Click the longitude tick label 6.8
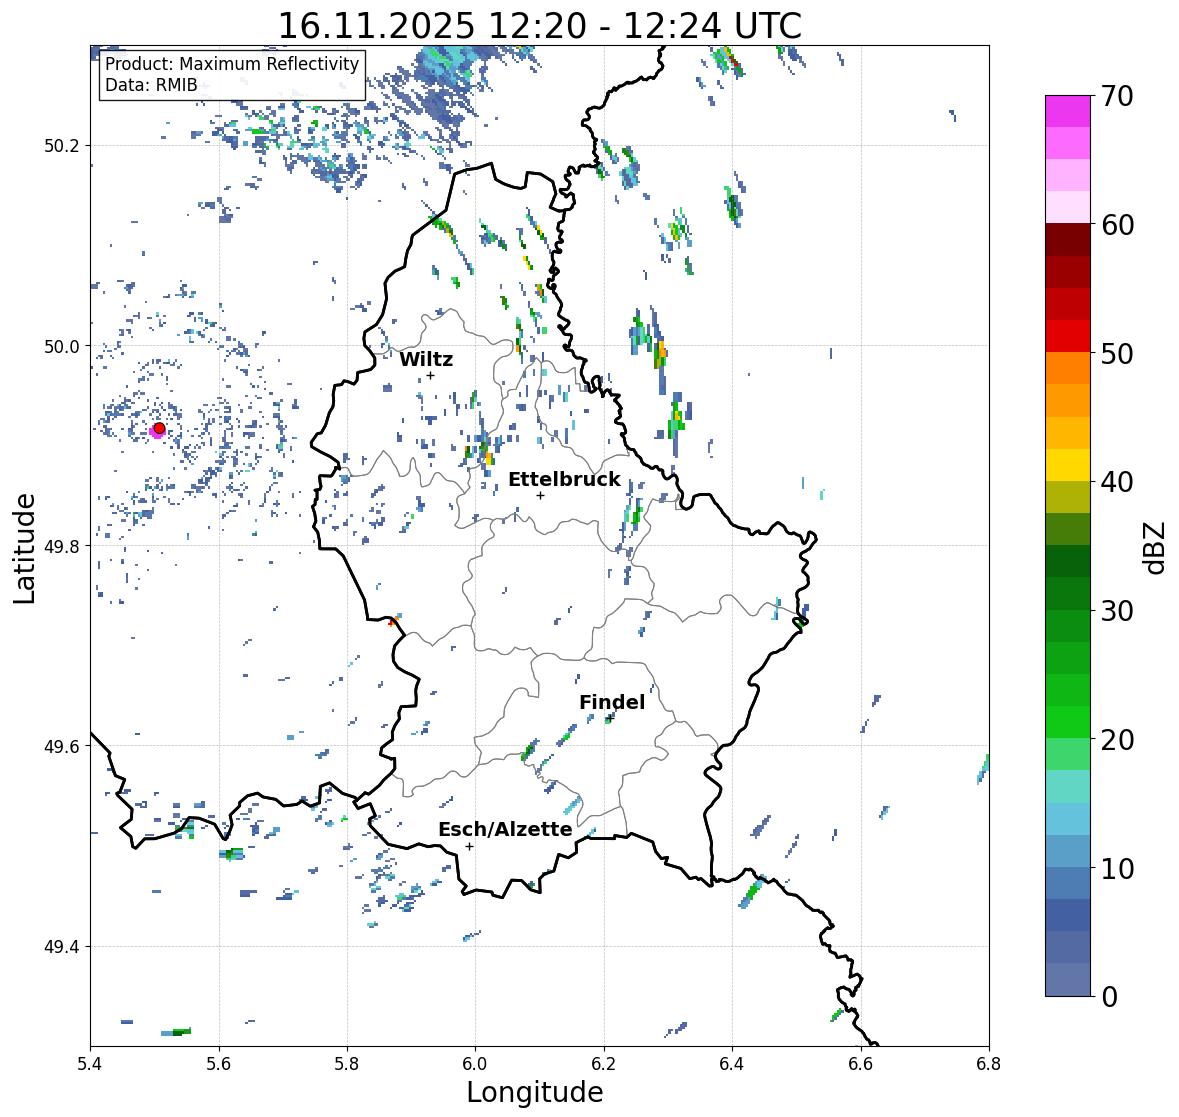 (x=989, y=1064)
